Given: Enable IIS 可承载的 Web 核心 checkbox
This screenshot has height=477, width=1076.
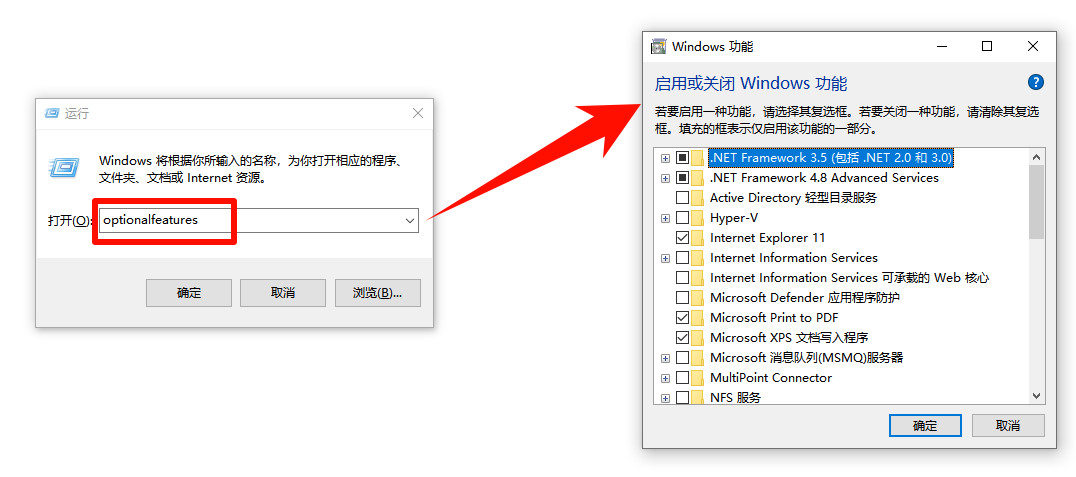Looking at the screenshot, I should click(x=682, y=278).
